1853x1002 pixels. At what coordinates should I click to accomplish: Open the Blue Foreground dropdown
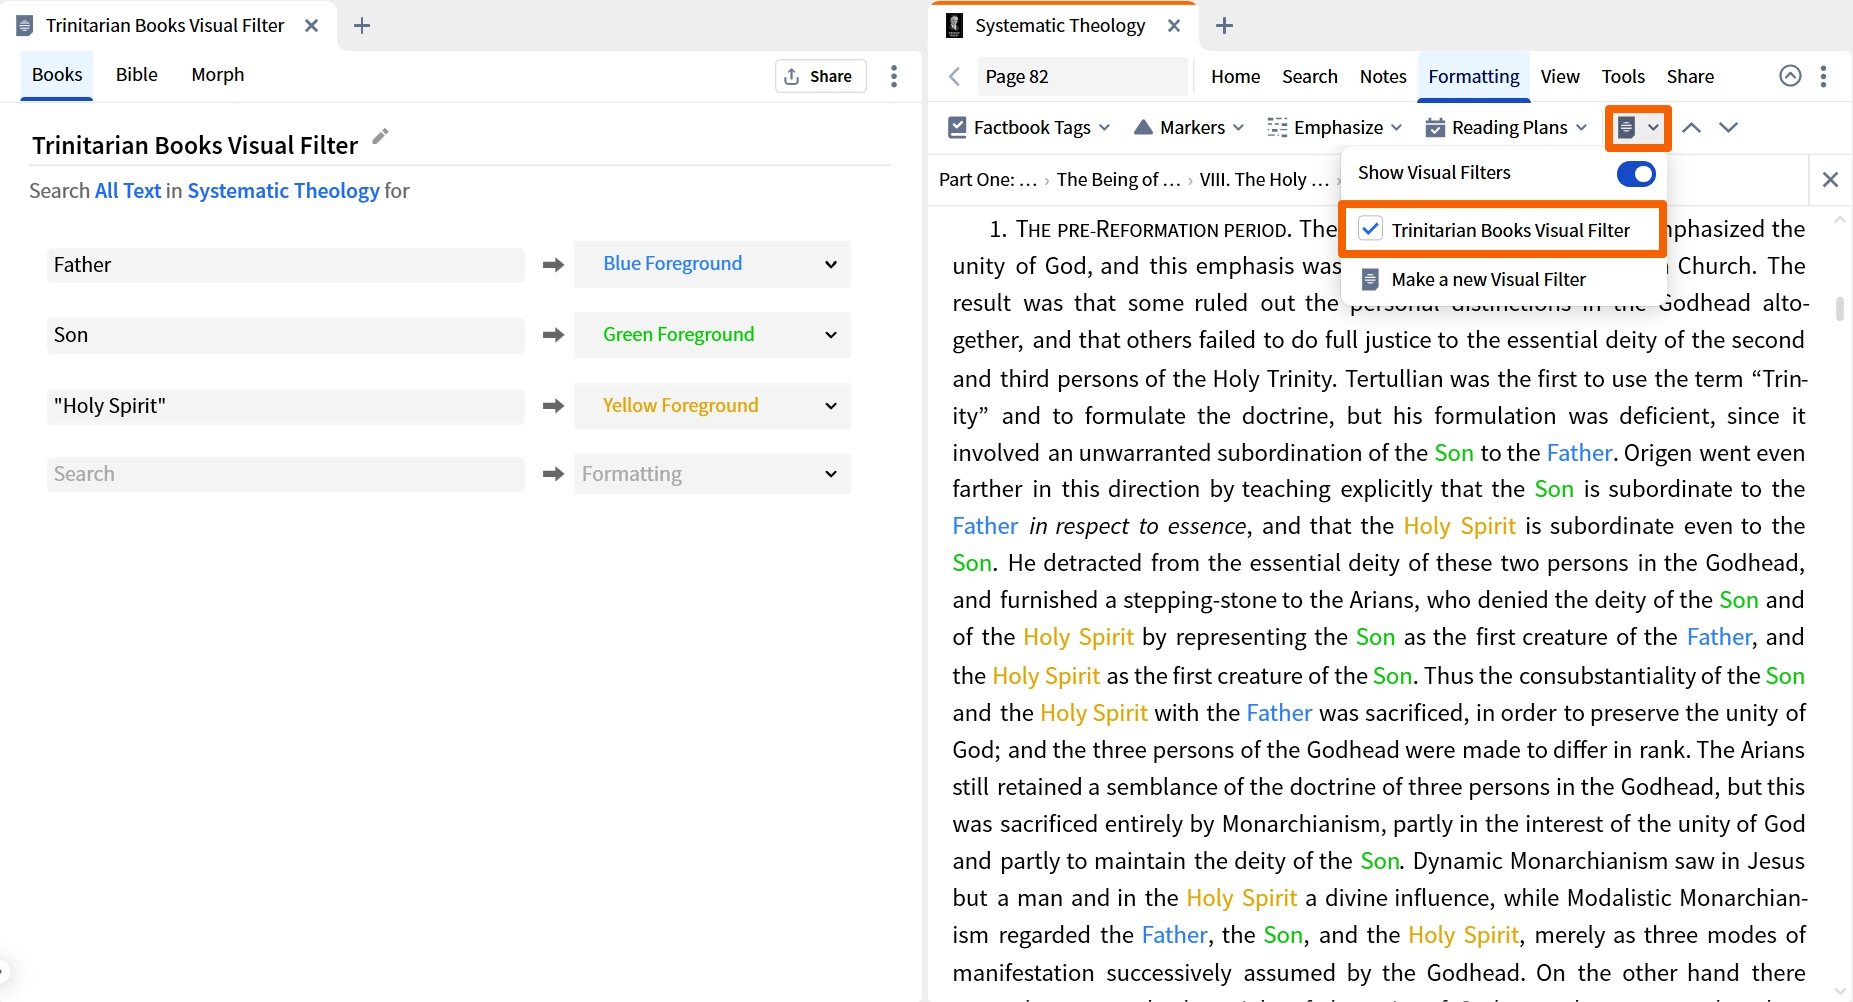pos(711,264)
